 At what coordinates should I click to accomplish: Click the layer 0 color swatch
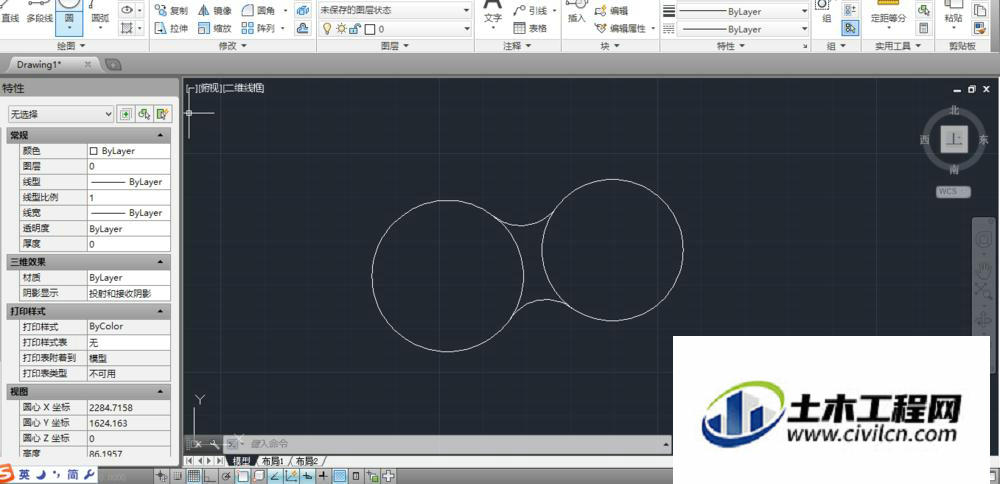[369, 29]
